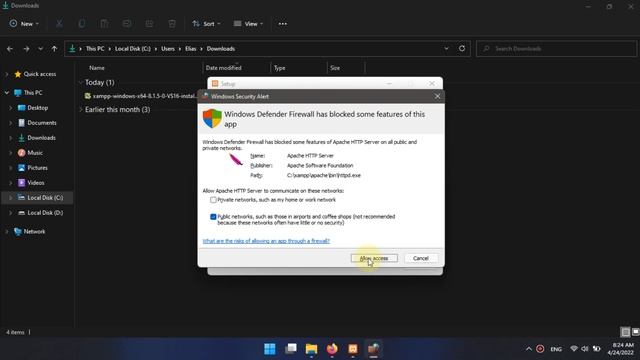Viewport: 640px width, 360px height.
Task: Open Task View on the taskbar
Action: point(291,349)
